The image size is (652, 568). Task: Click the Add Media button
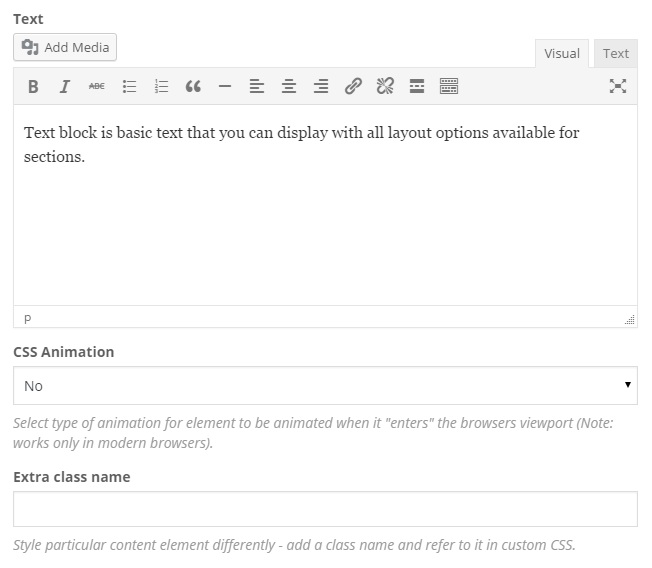tap(66, 47)
